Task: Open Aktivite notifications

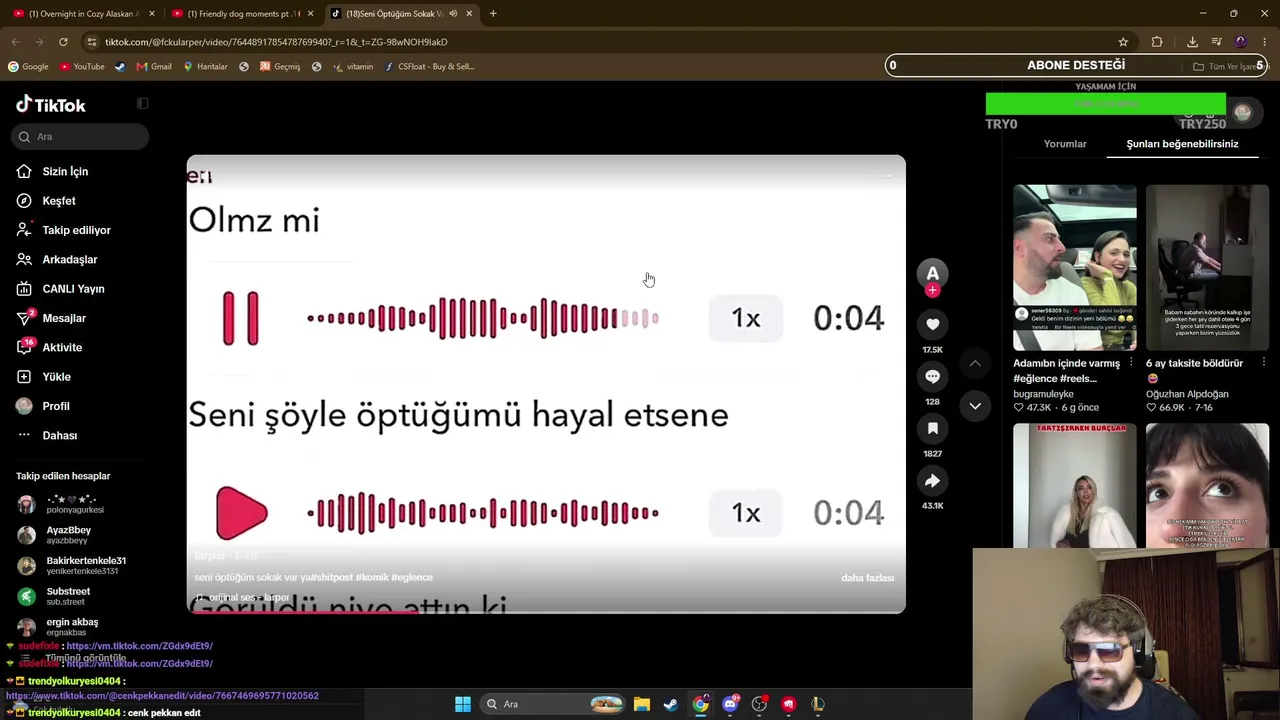Action: pos(62,347)
